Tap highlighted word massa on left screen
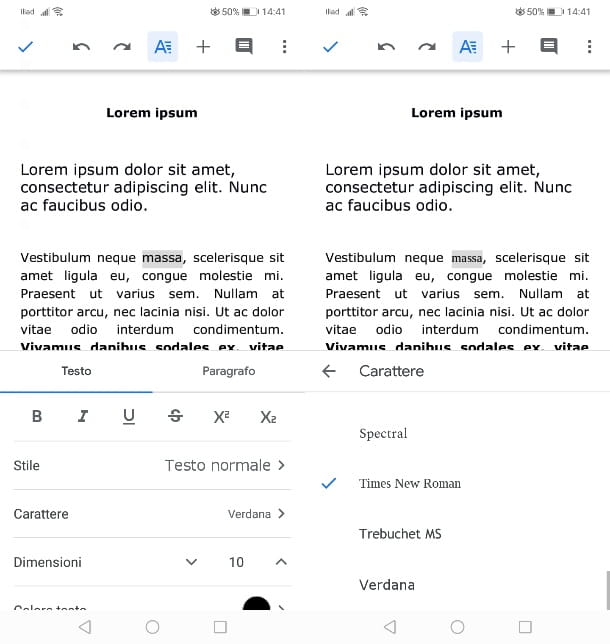 pos(162,258)
